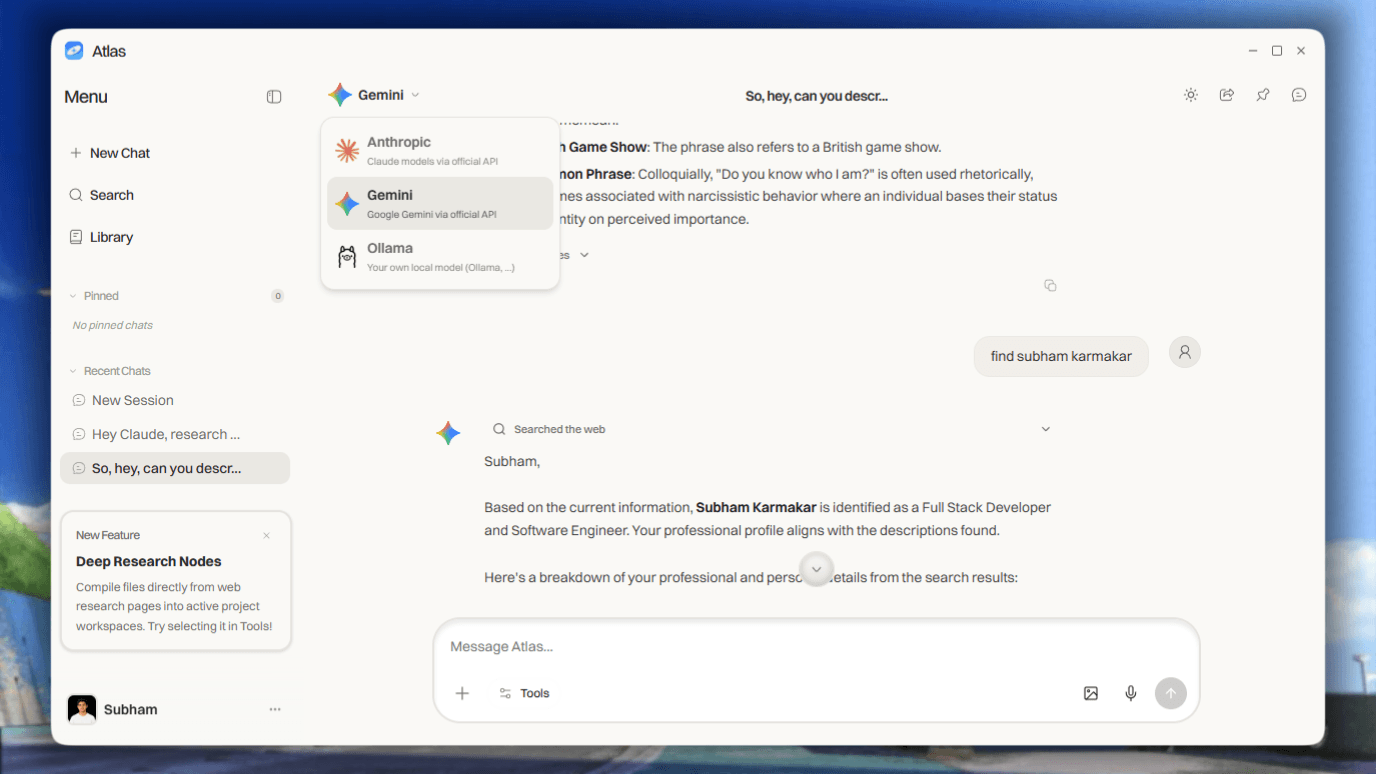The height and width of the screenshot is (774, 1376).
Task: Click the pinned count badge '0'
Action: 277,296
